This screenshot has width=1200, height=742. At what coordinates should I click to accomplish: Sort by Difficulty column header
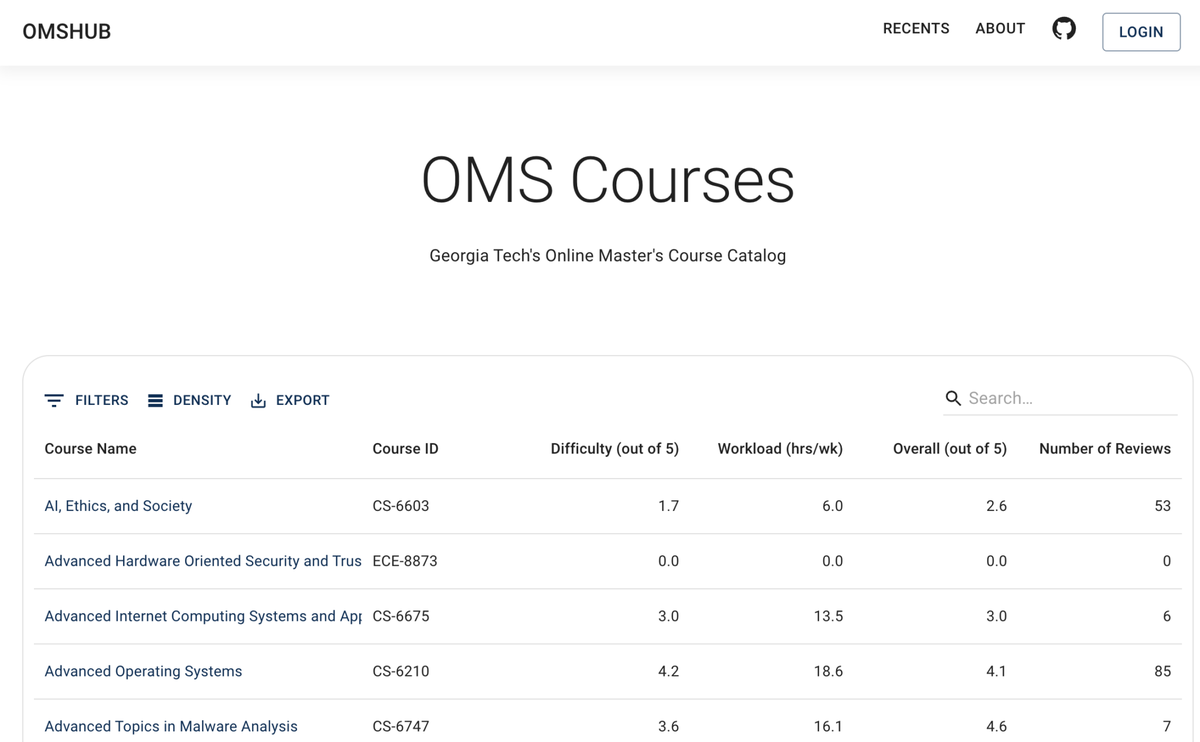(x=614, y=449)
